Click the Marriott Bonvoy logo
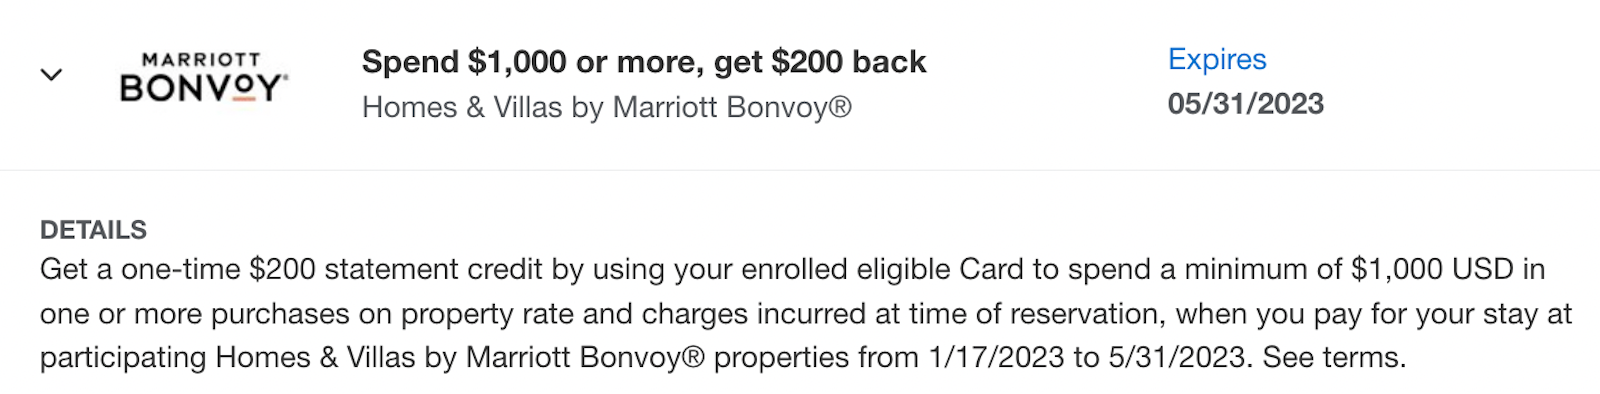The image size is (1600, 394). pos(204,78)
